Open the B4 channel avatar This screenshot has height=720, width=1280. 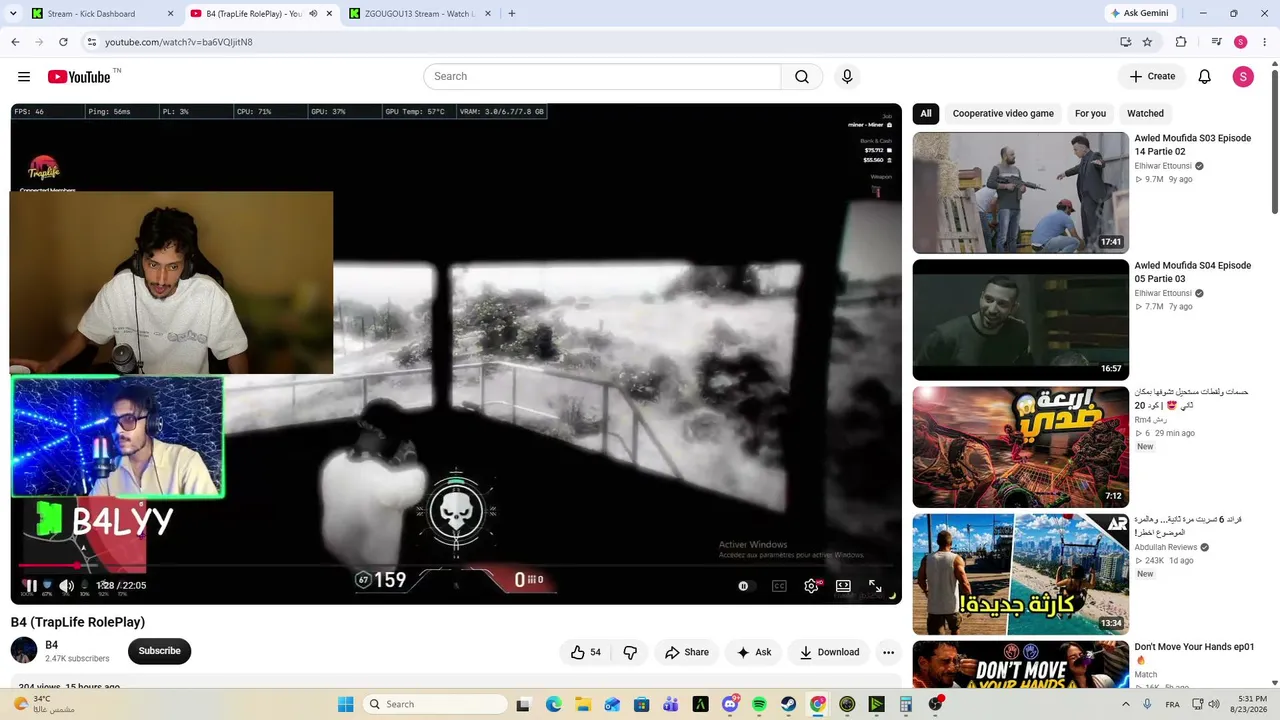[24, 651]
